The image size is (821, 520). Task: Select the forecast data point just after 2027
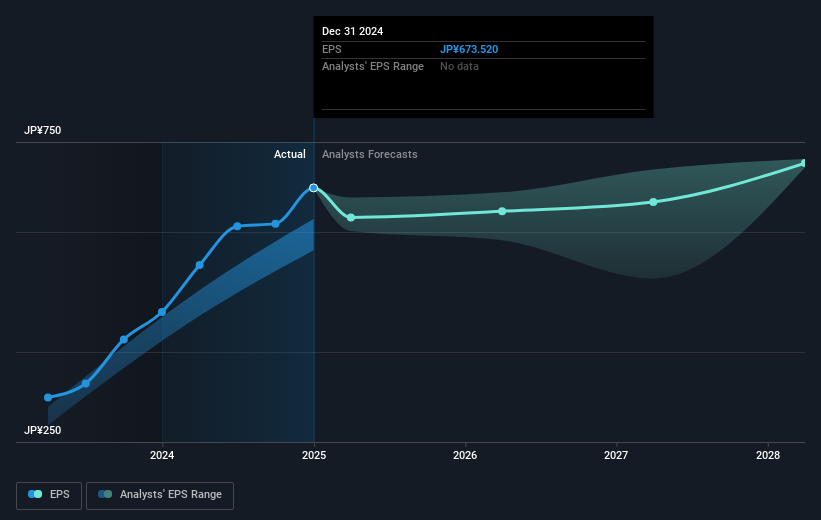point(653,202)
